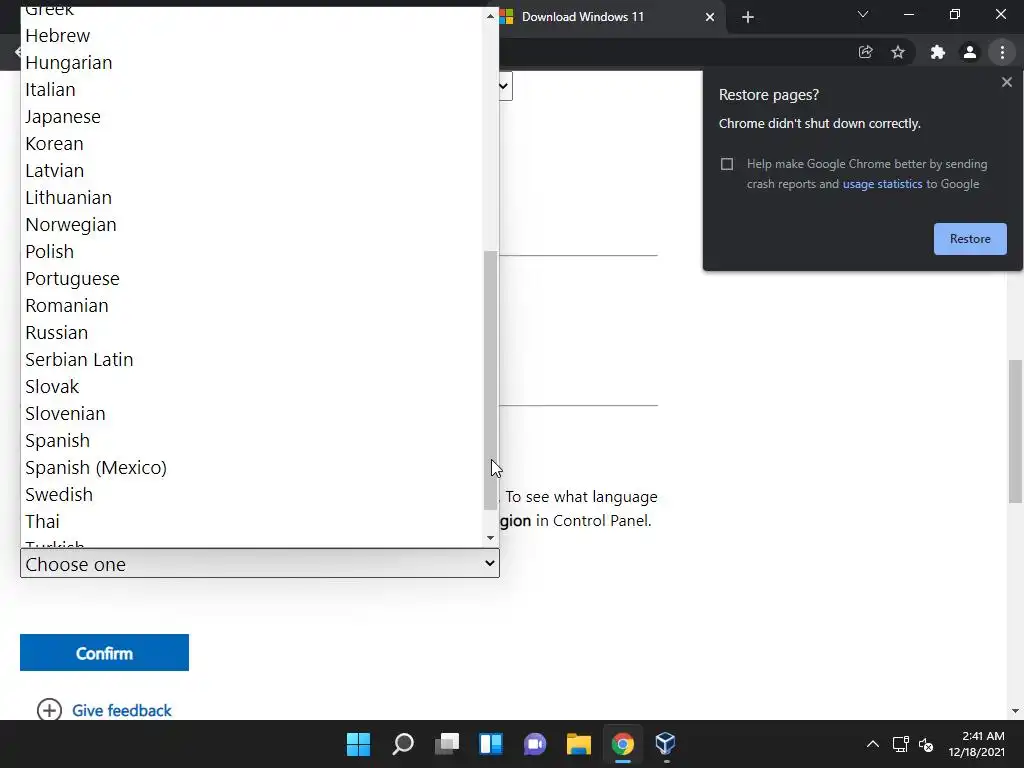The image size is (1024, 768).
Task: Select Latvian from the language list
Action: (251, 170)
